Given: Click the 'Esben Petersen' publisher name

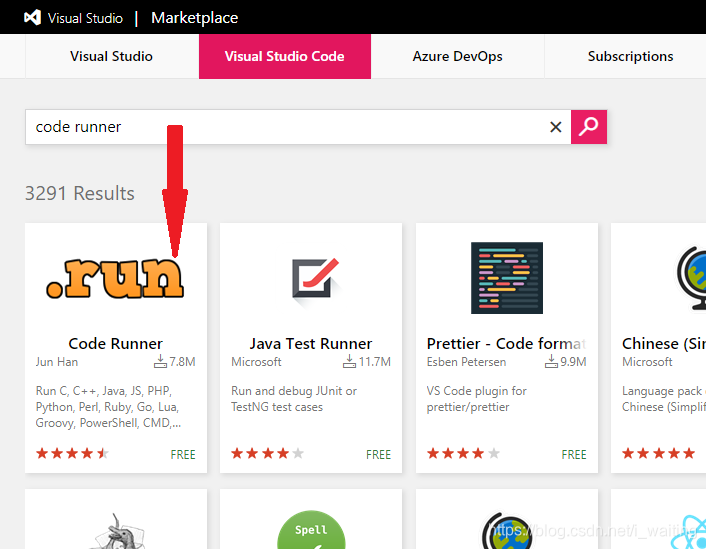Looking at the screenshot, I should (466, 362).
